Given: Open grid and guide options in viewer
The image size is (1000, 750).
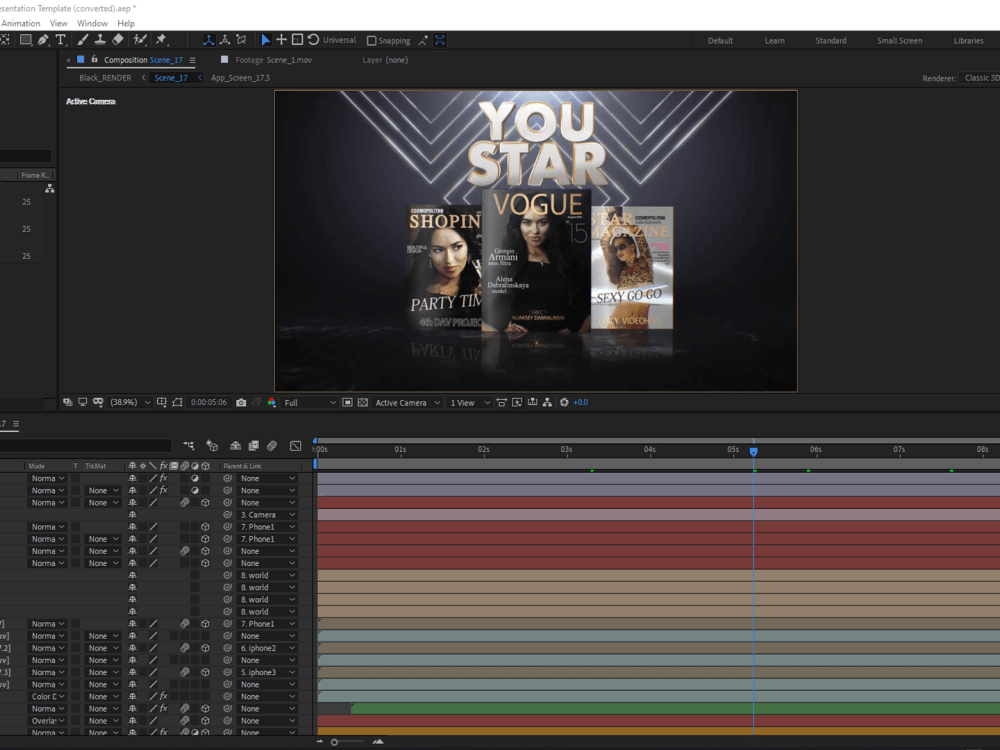Looking at the screenshot, I should [161, 402].
